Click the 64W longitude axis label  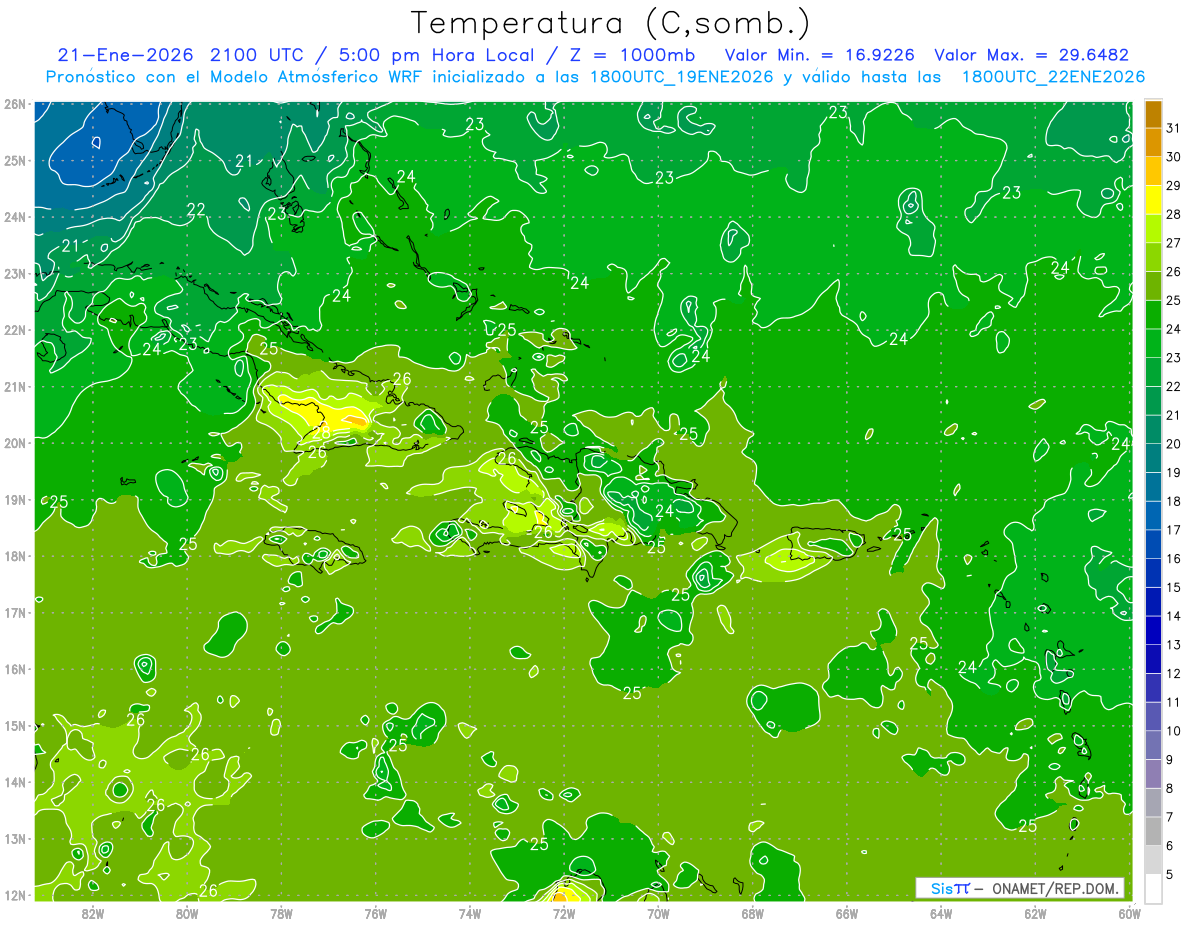click(941, 913)
